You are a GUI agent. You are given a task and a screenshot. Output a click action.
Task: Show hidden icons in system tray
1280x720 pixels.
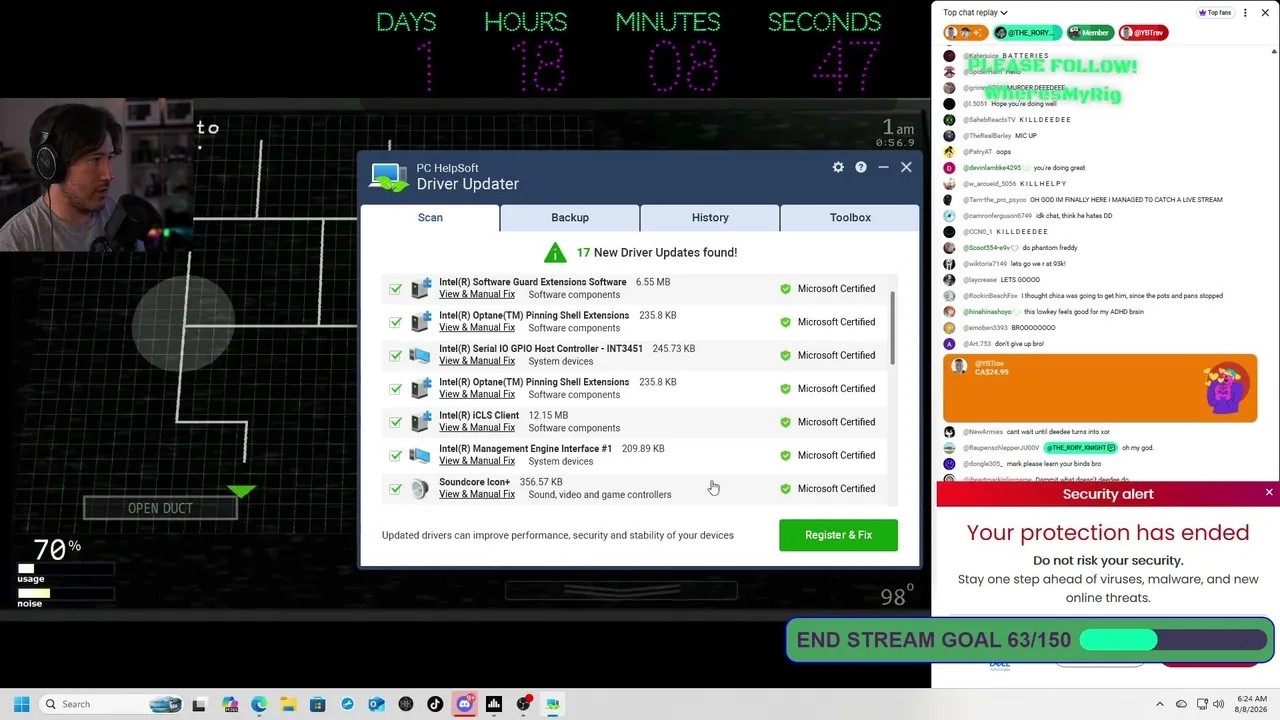(1160, 704)
